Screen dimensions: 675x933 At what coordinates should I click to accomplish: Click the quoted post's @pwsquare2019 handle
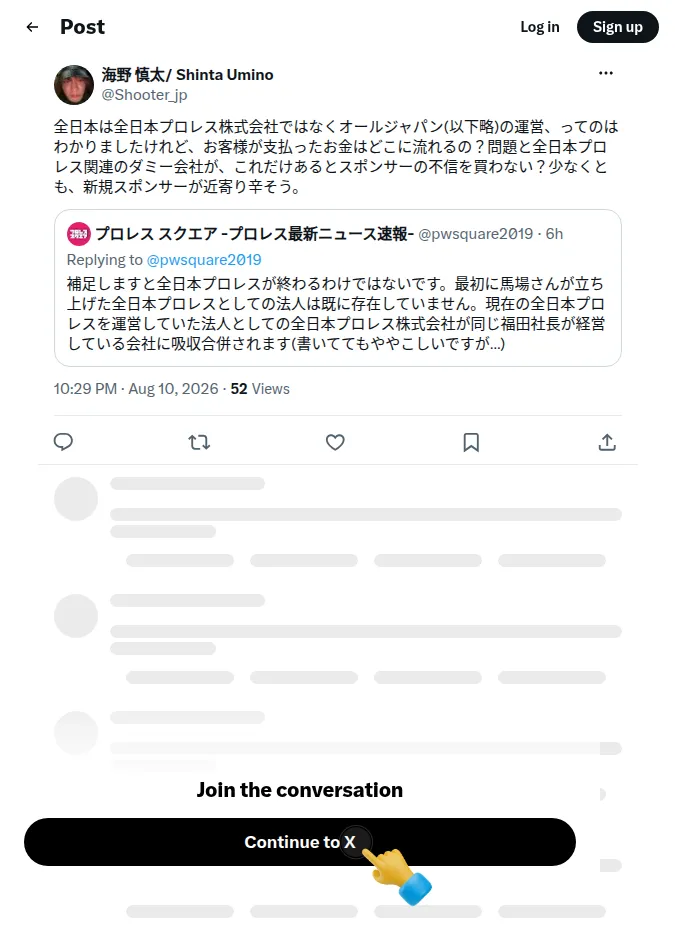click(x=475, y=234)
